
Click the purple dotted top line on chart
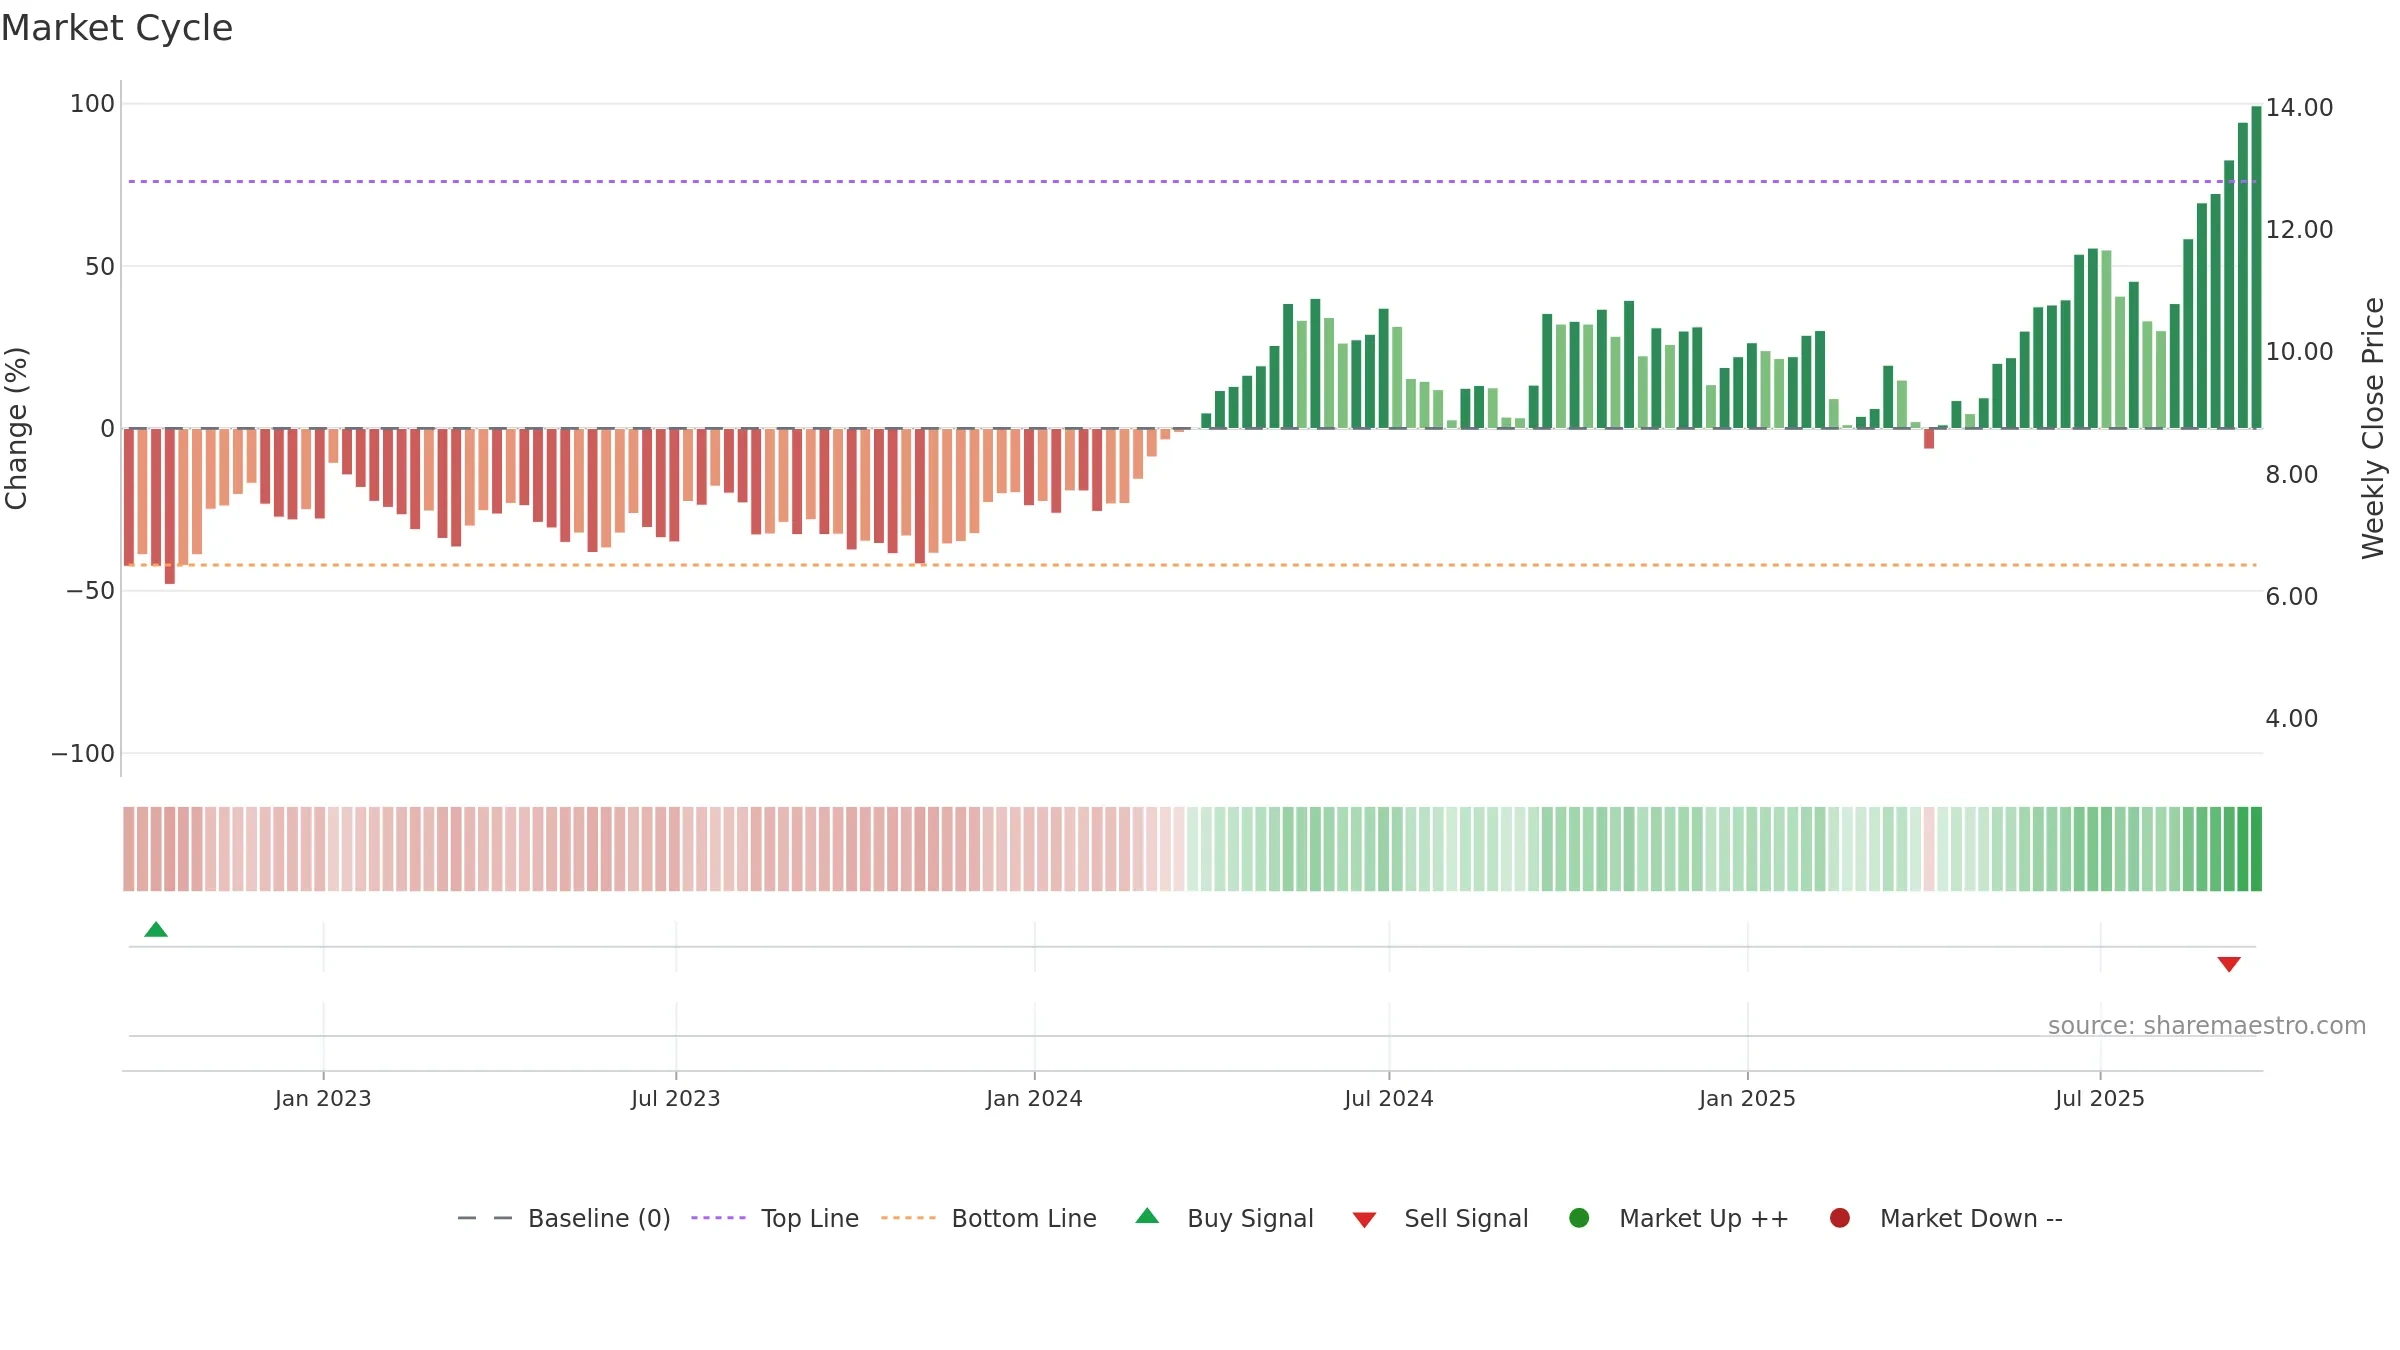[x=1192, y=182]
